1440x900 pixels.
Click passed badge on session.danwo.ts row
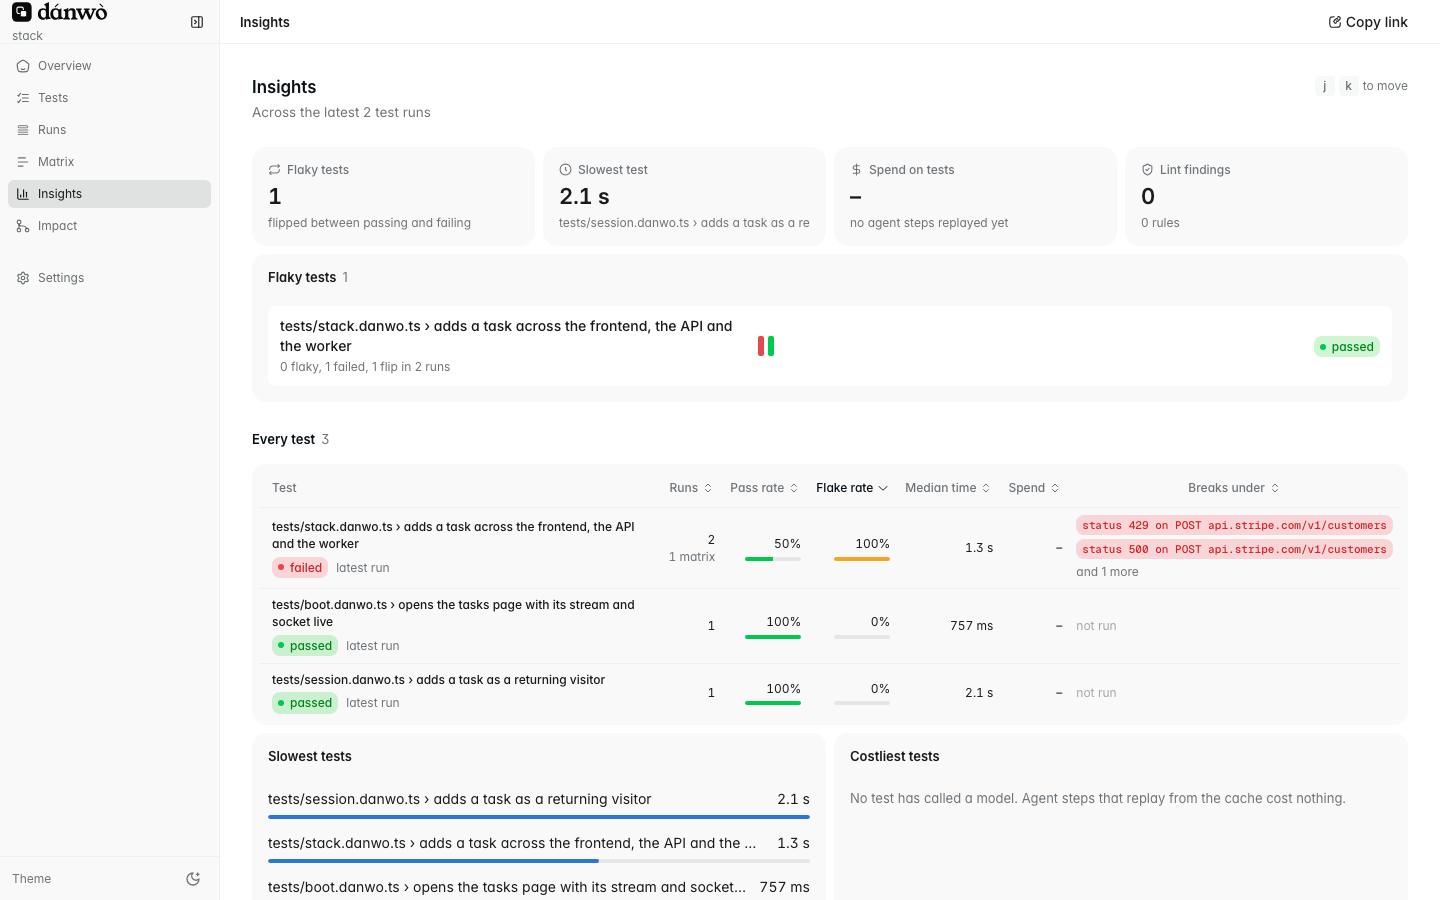click(305, 703)
